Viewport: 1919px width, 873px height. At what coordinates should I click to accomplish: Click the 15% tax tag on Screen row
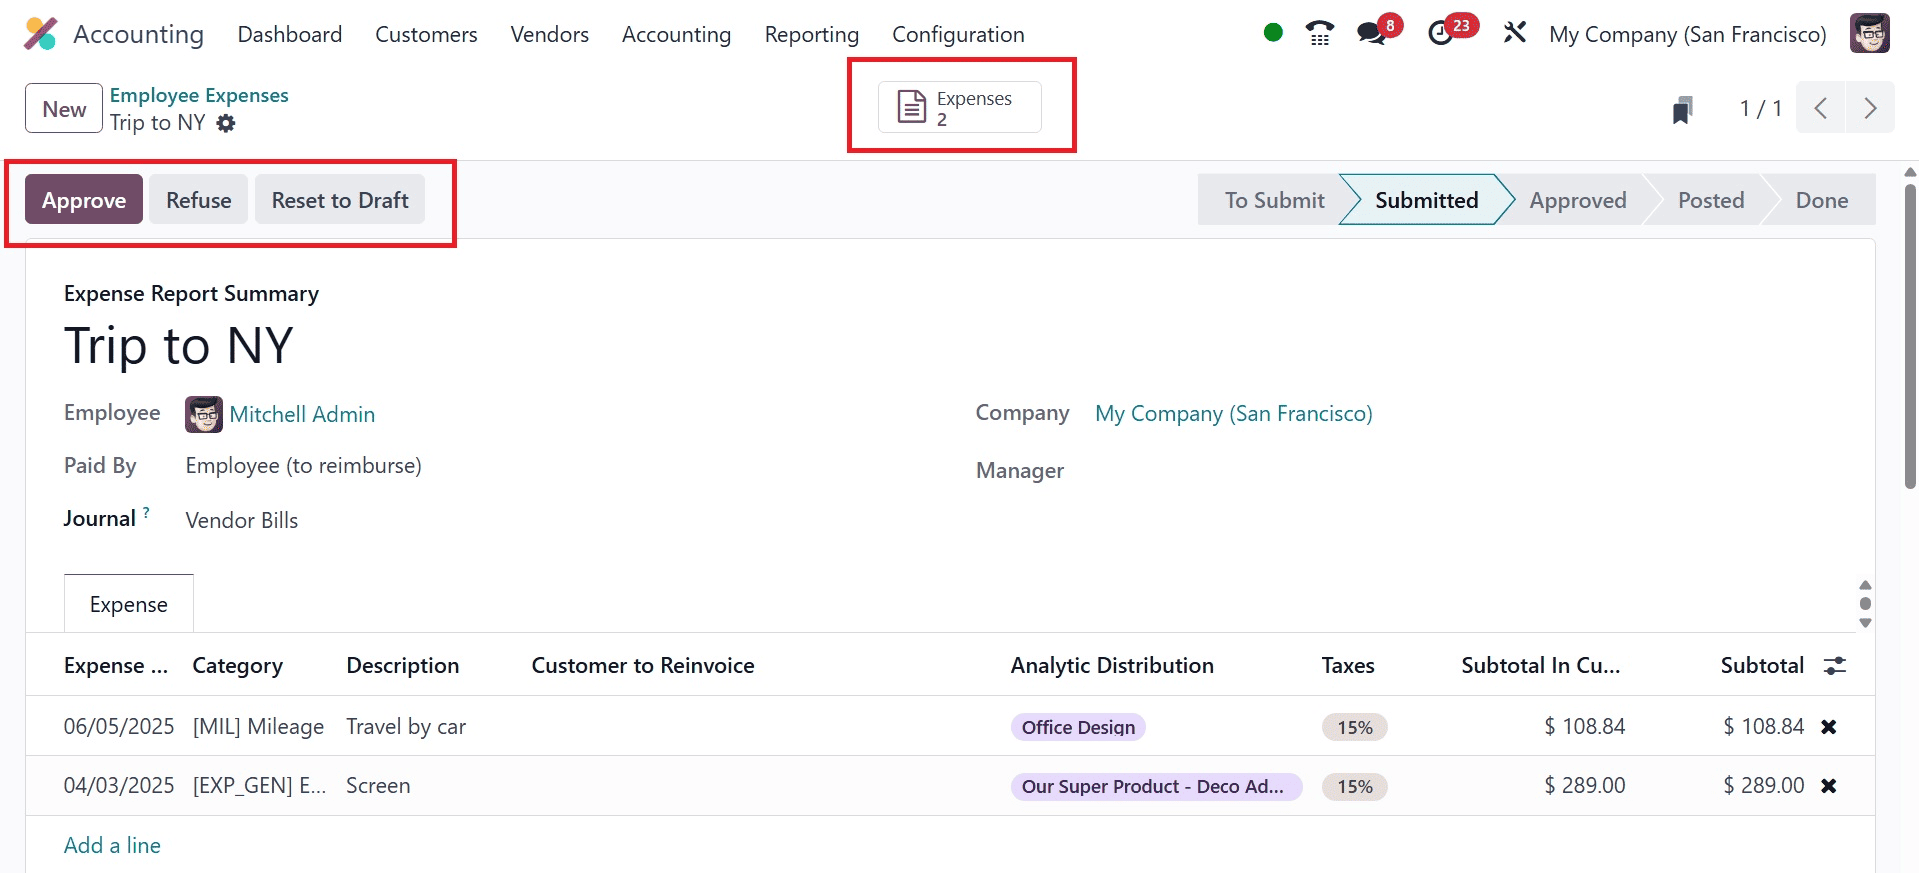(x=1354, y=786)
